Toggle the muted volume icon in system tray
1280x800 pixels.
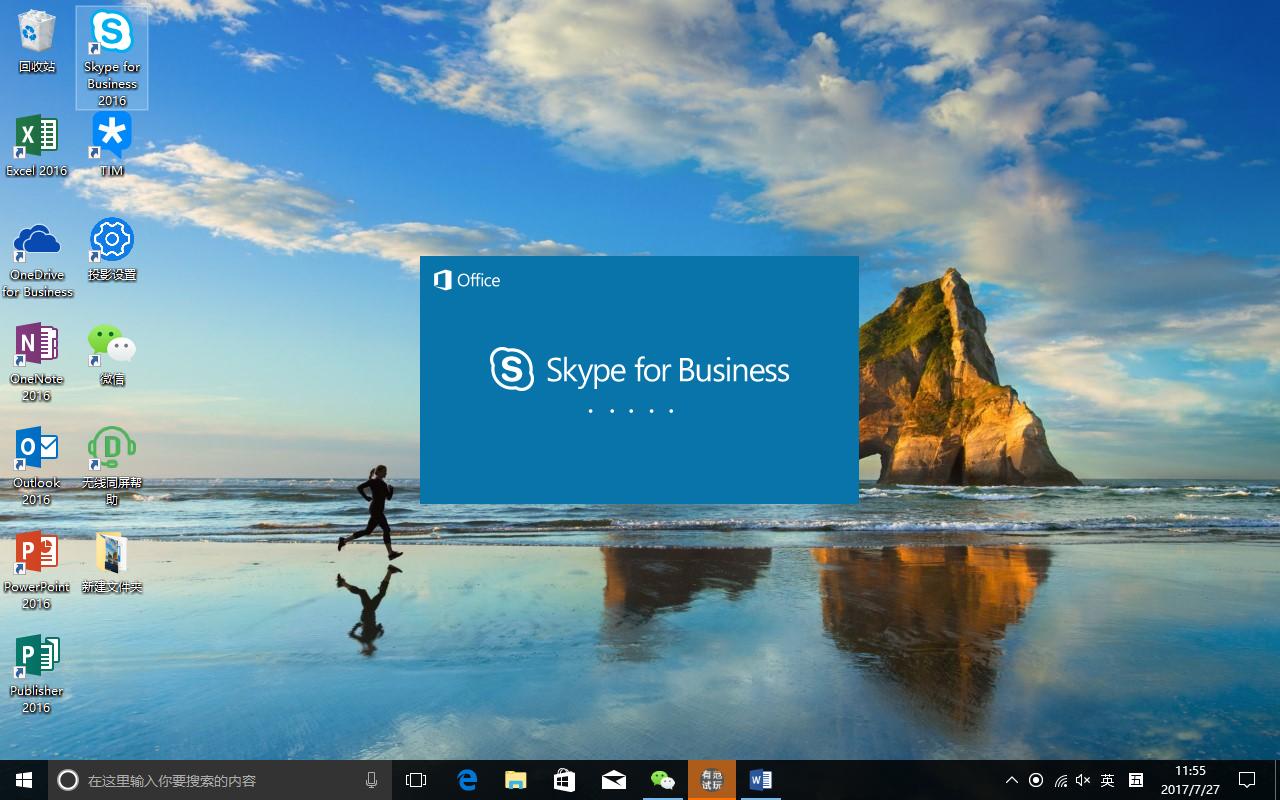(x=1083, y=780)
